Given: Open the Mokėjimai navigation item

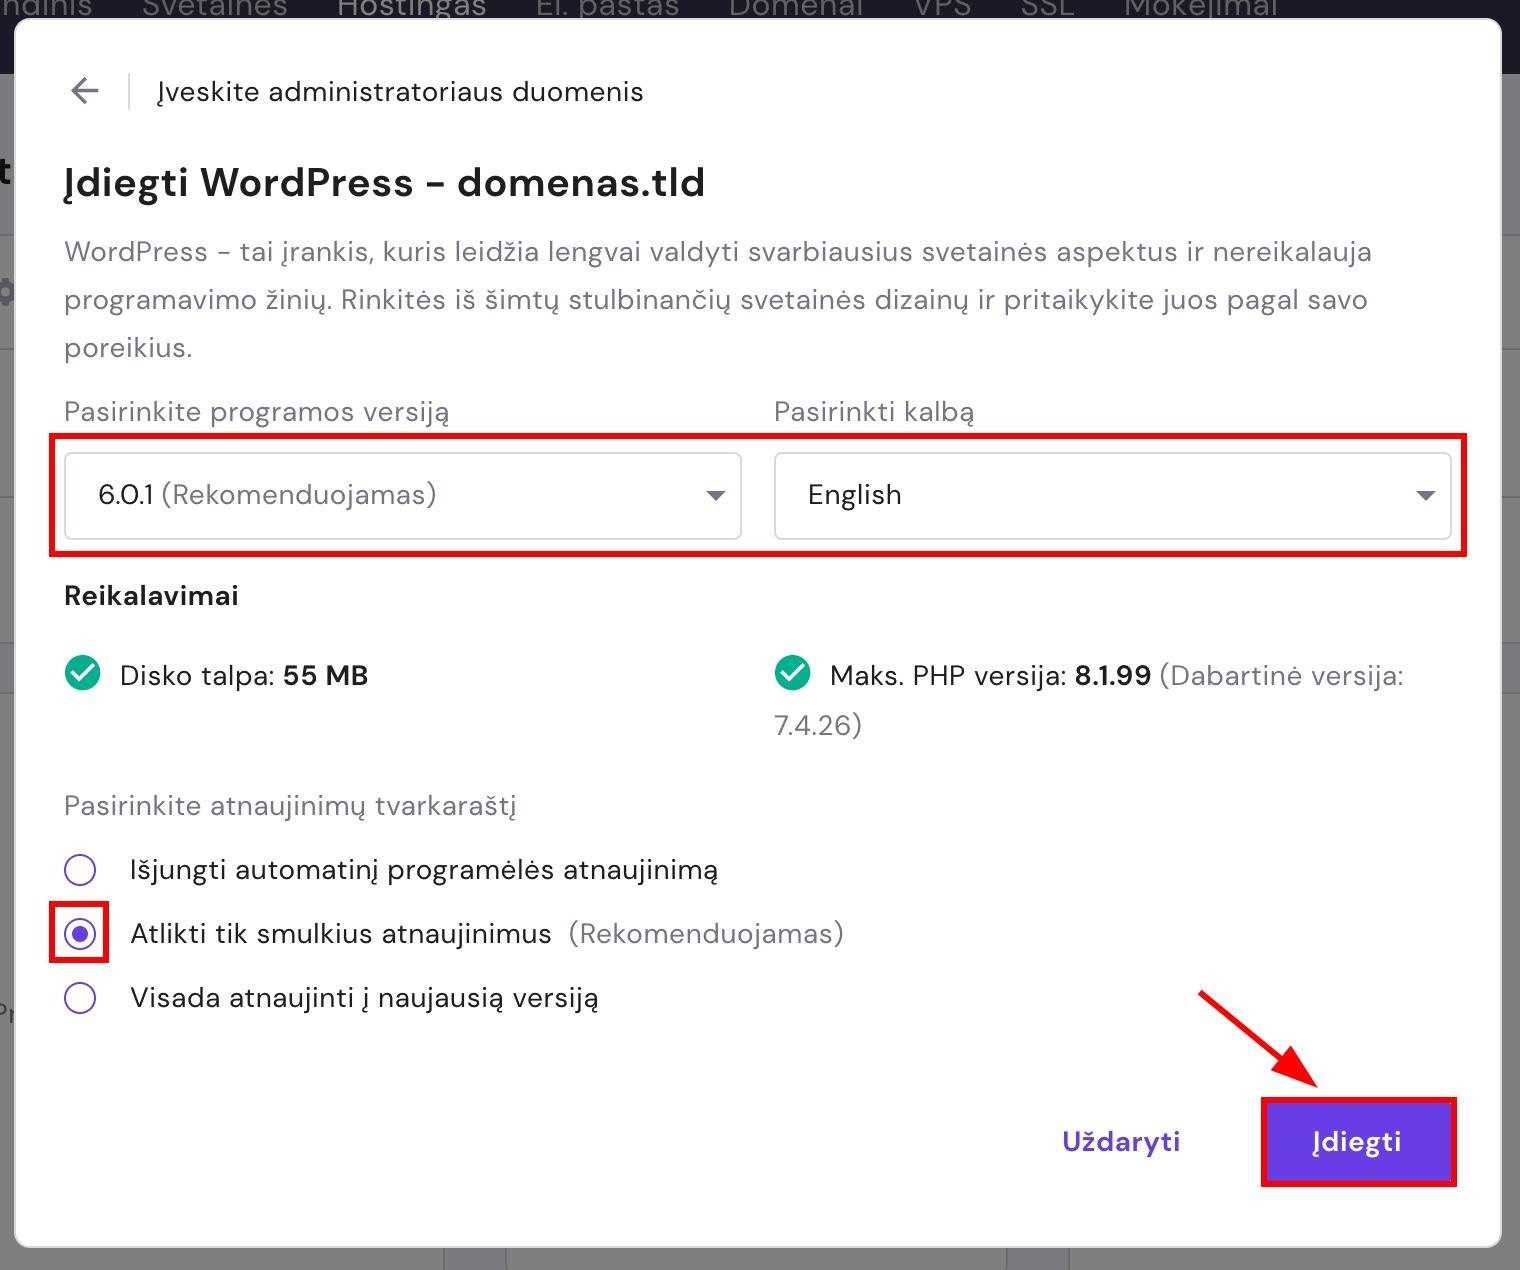Looking at the screenshot, I should [x=1200, y=8].
